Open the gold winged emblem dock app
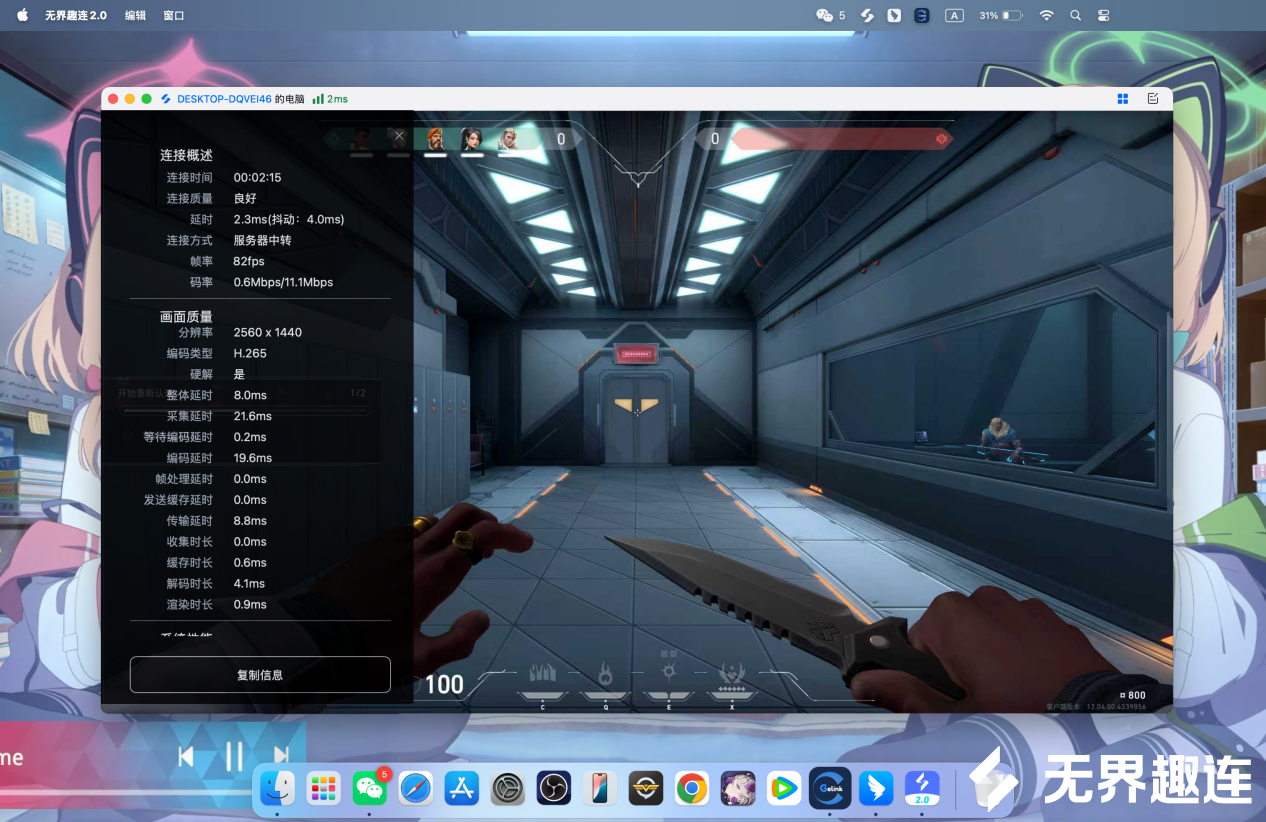Screen dimensions: 1266x822 point(646,789)
